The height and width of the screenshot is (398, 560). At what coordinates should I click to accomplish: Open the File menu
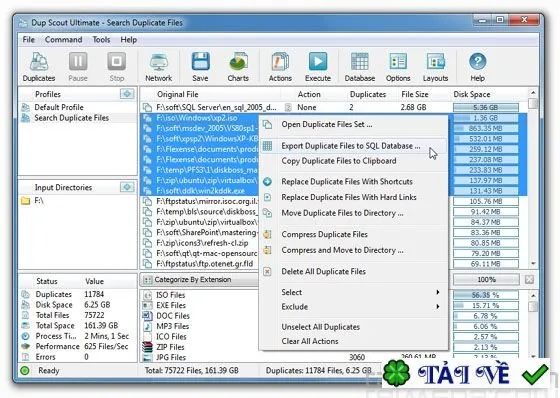point(29,40)
